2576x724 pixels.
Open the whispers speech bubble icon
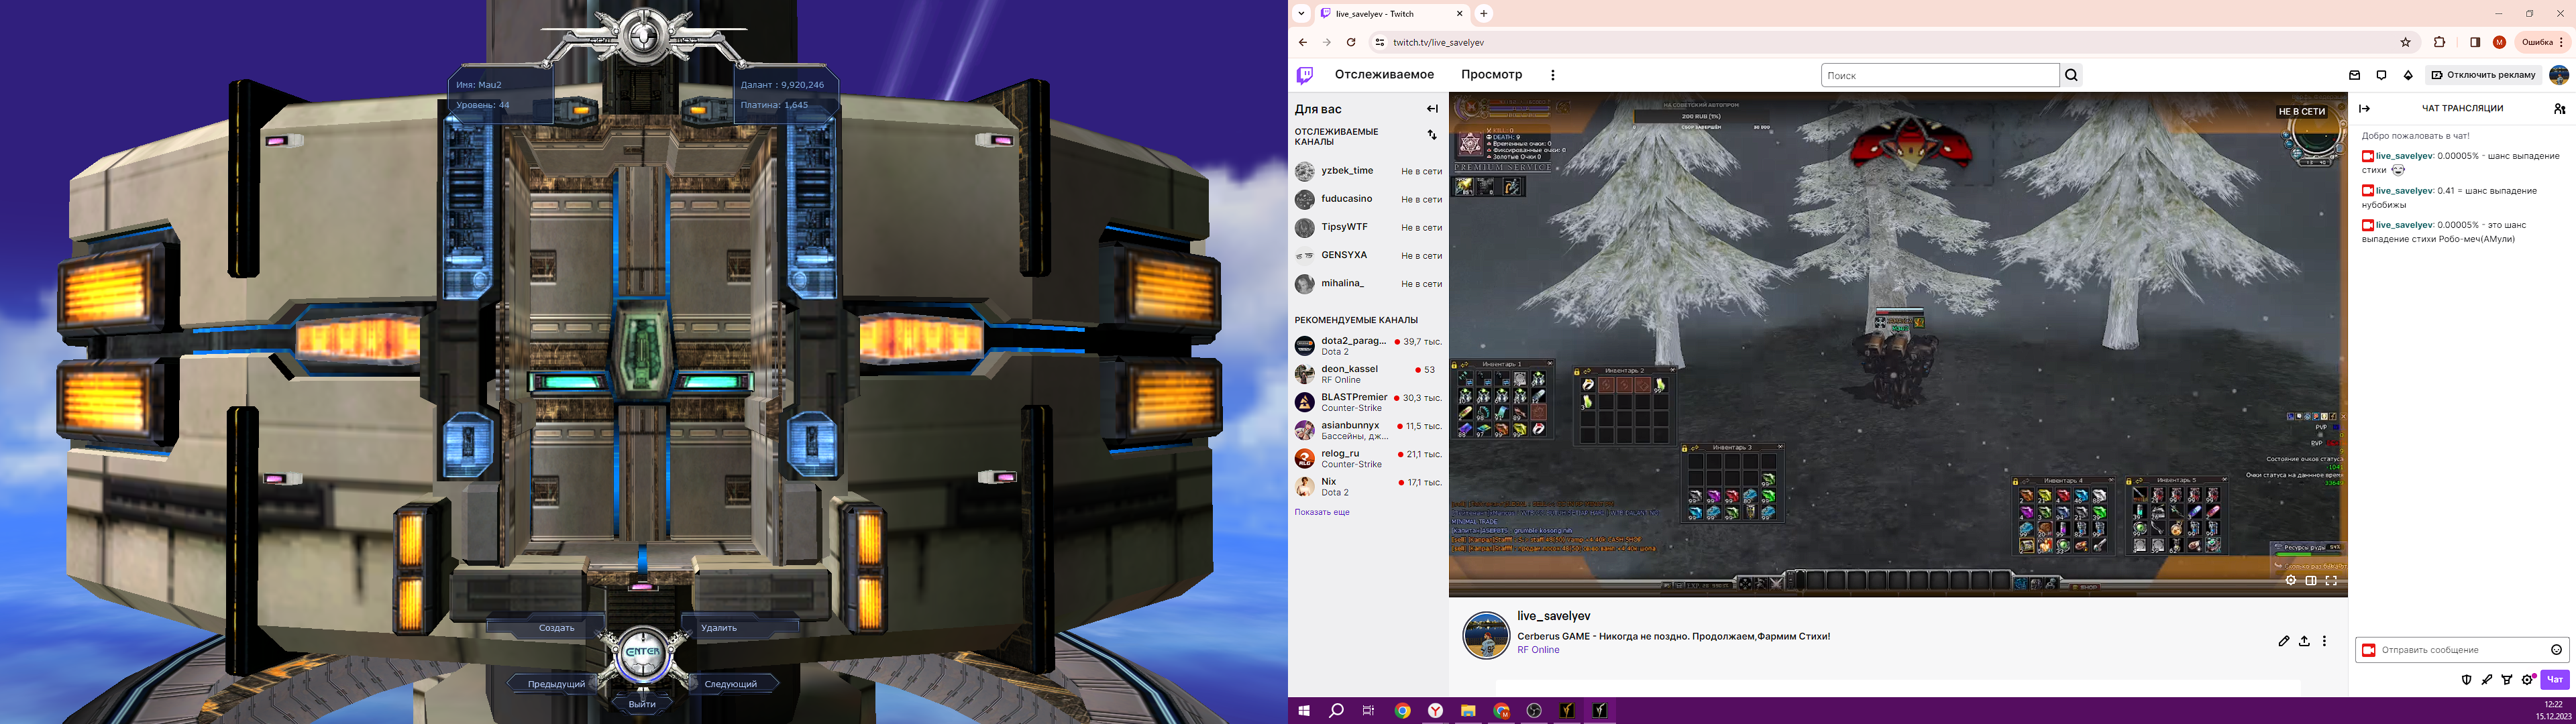click(x=2381, y=75)
